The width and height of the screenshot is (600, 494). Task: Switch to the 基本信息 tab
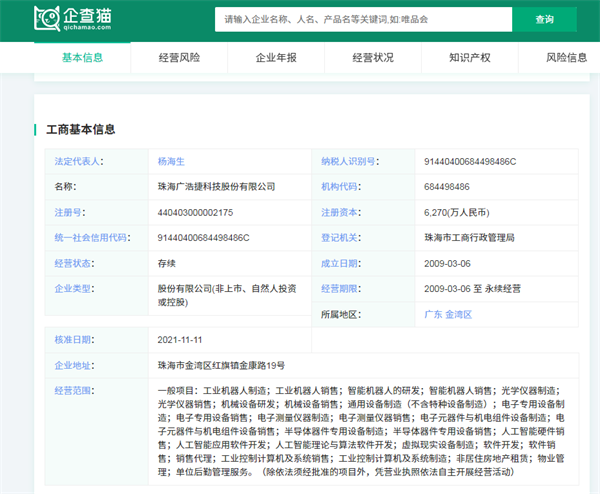(x=82, y=58)
